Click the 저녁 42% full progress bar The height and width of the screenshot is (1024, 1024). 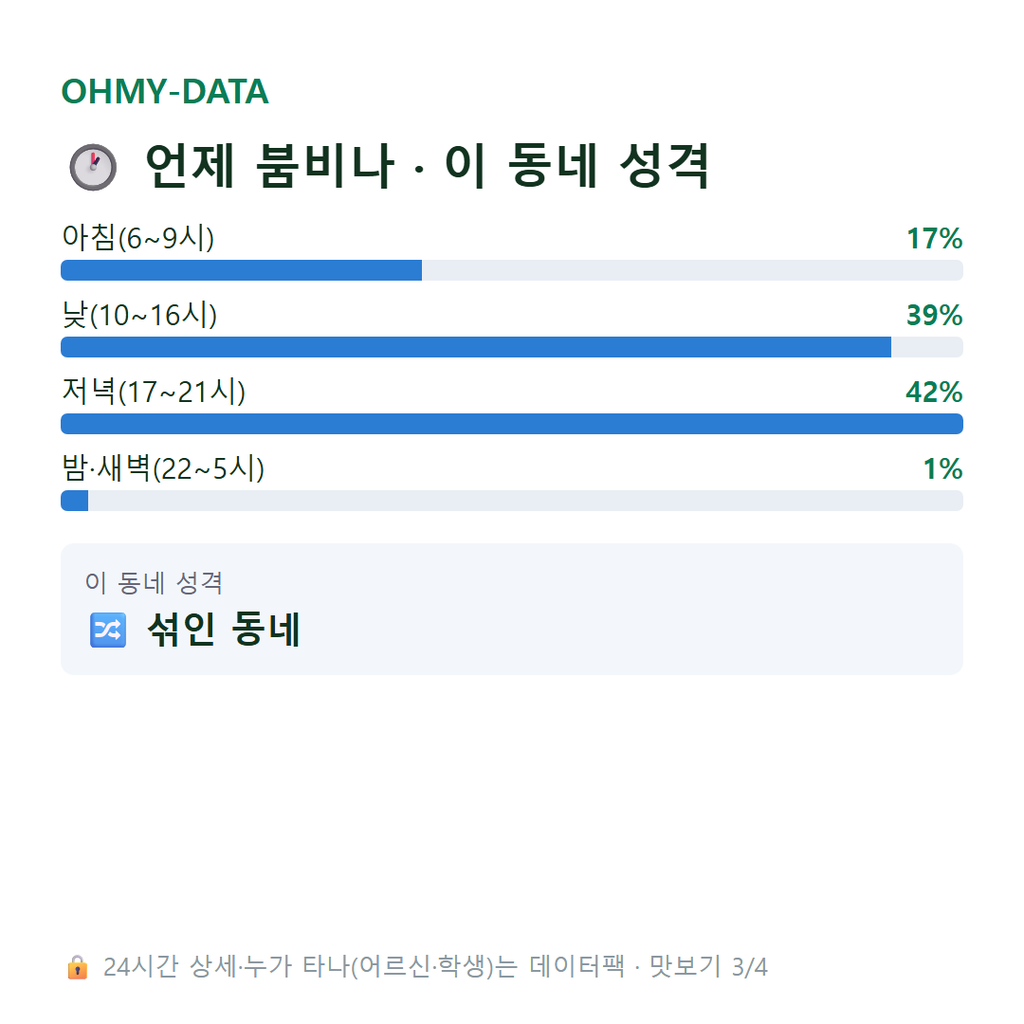click(x=512, y=424)
